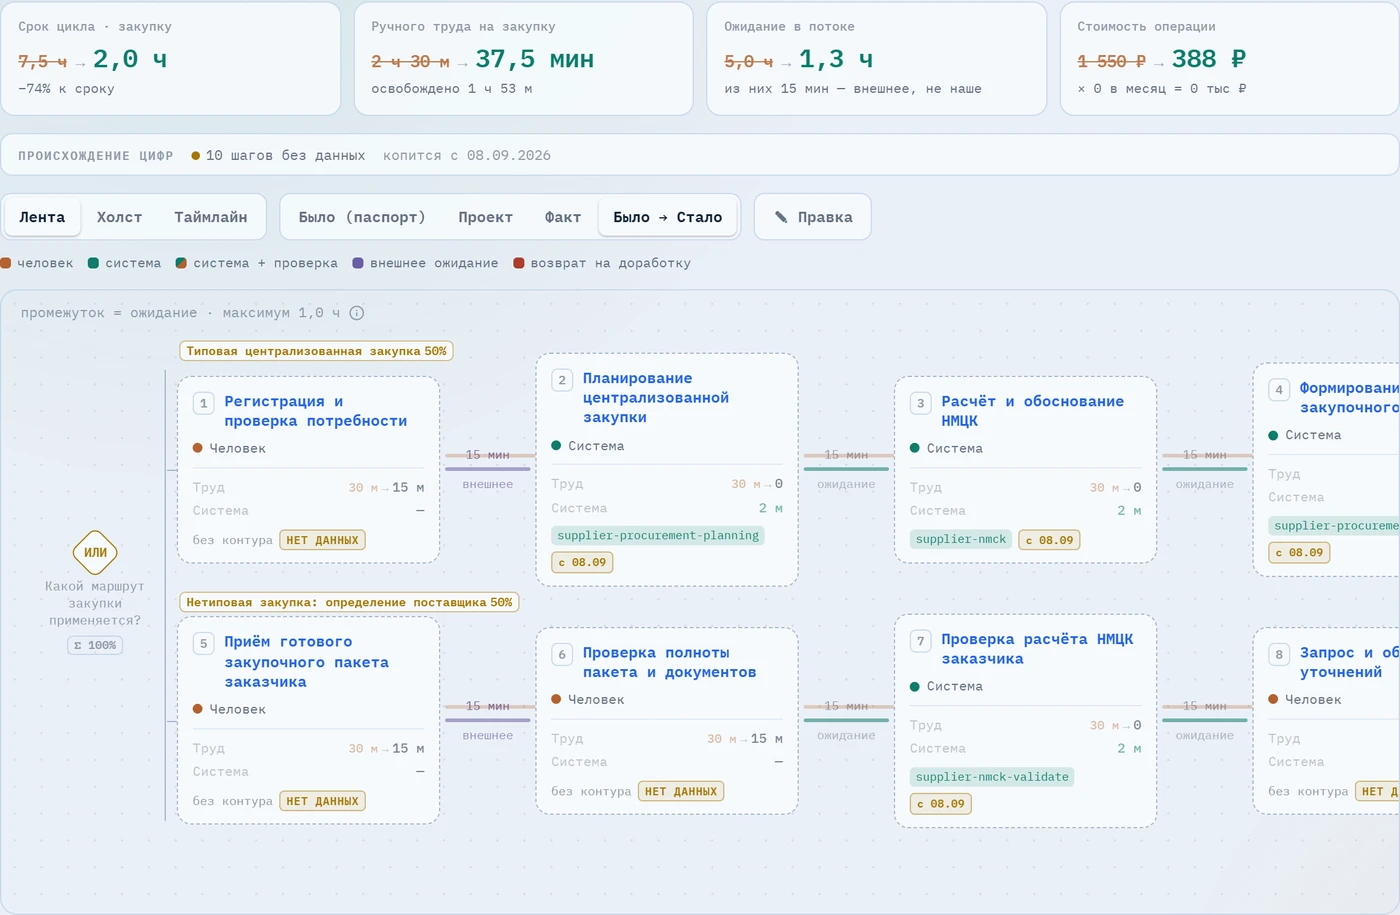Select the Было (паспорт) mode
Viewport: 1400px width, 915px height.
coord(362,217)
